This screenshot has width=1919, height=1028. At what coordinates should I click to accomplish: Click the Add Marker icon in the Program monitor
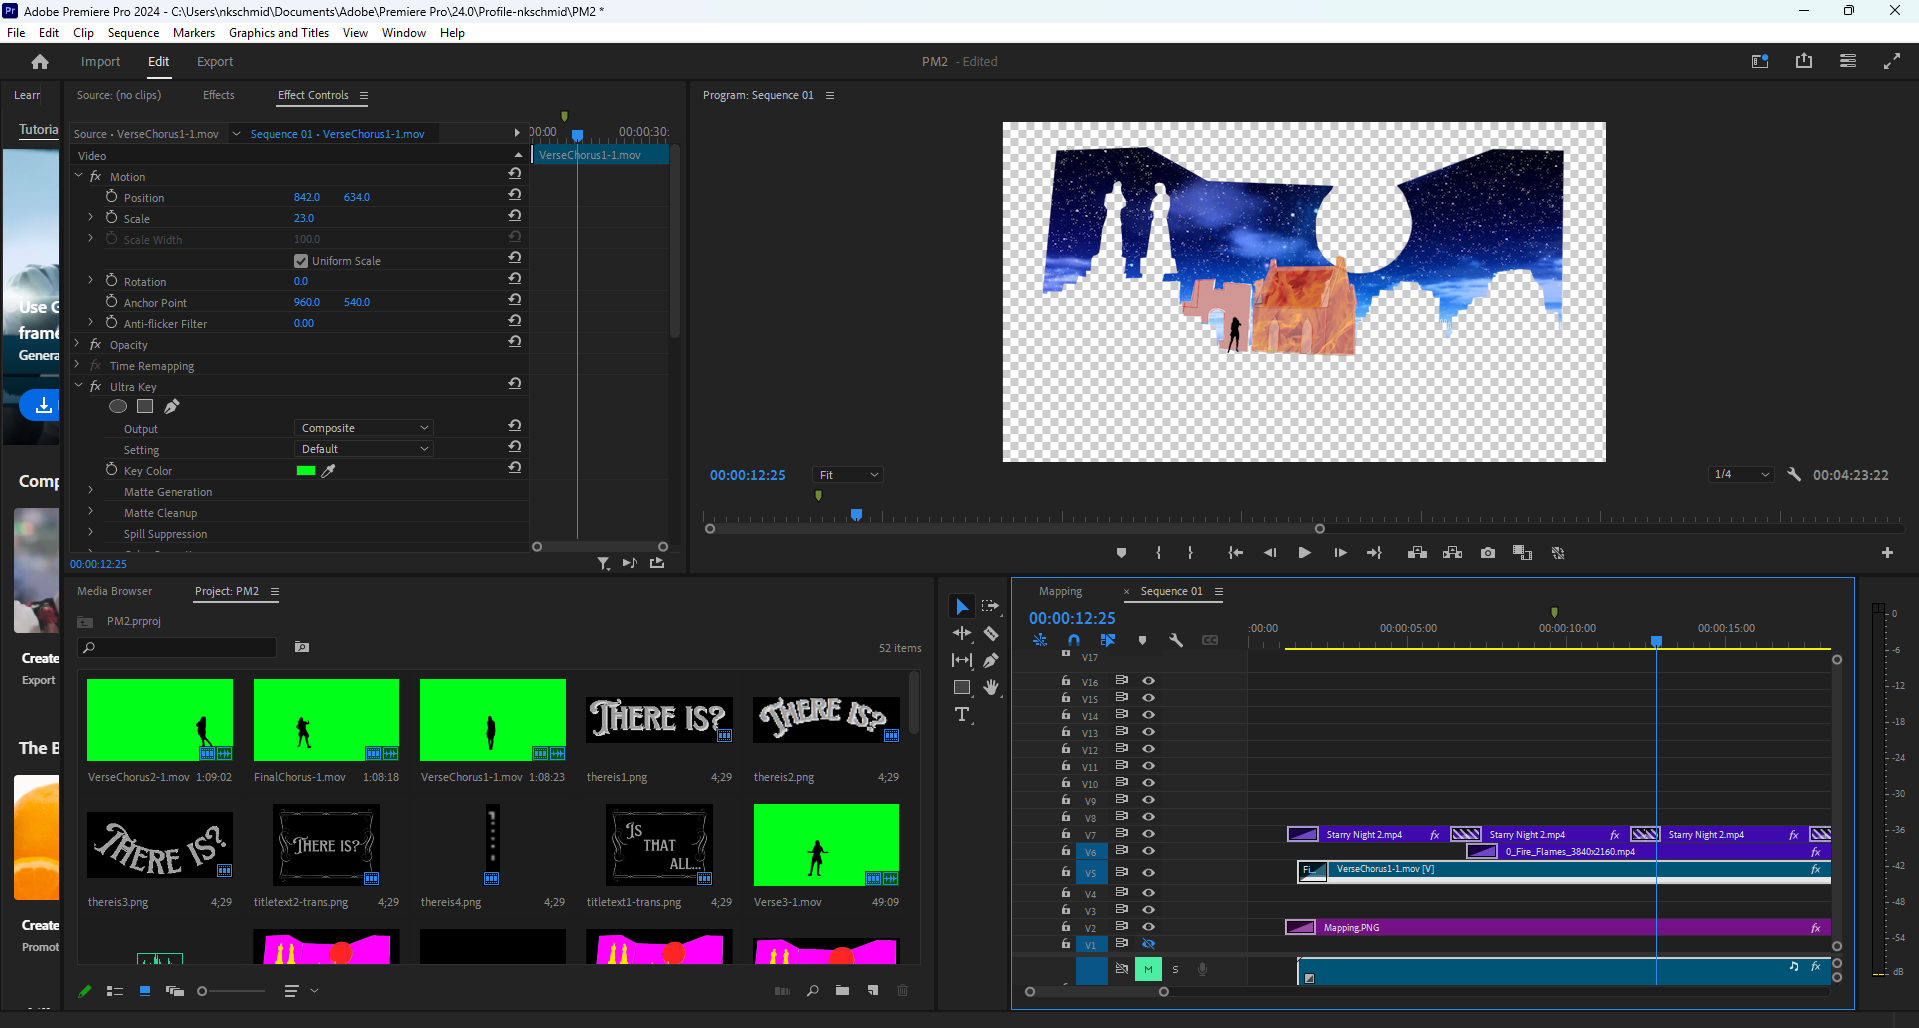pyautogui.click(x=1121, y=553)
